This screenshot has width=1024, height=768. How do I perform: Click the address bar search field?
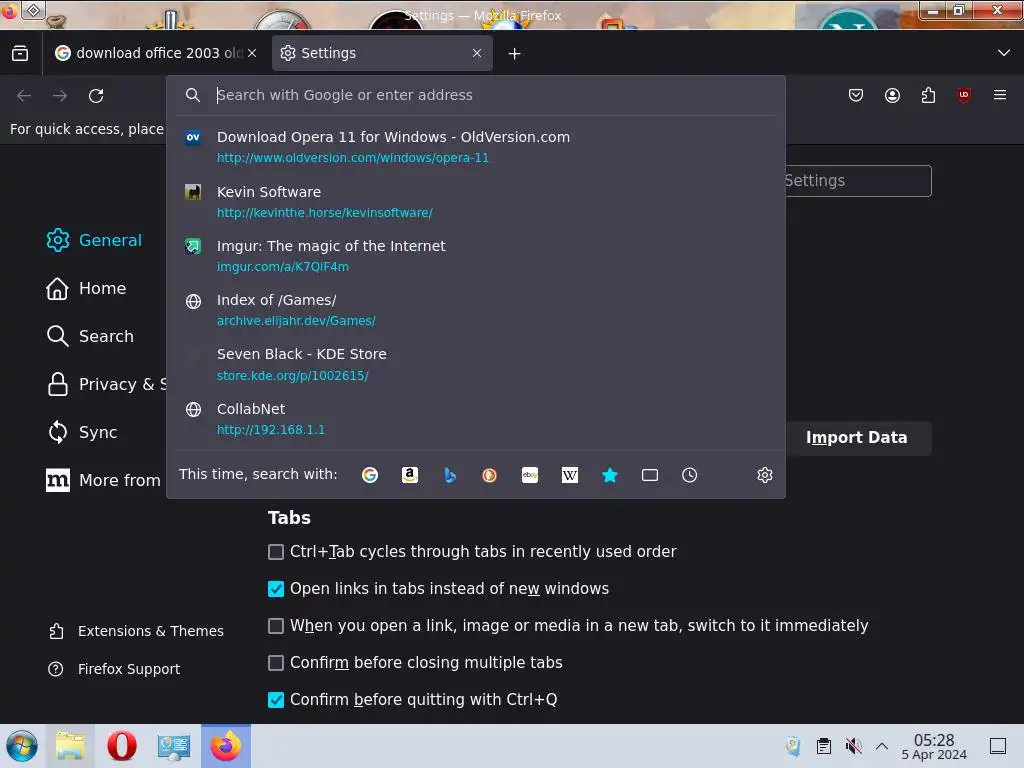tap(477, 95)
